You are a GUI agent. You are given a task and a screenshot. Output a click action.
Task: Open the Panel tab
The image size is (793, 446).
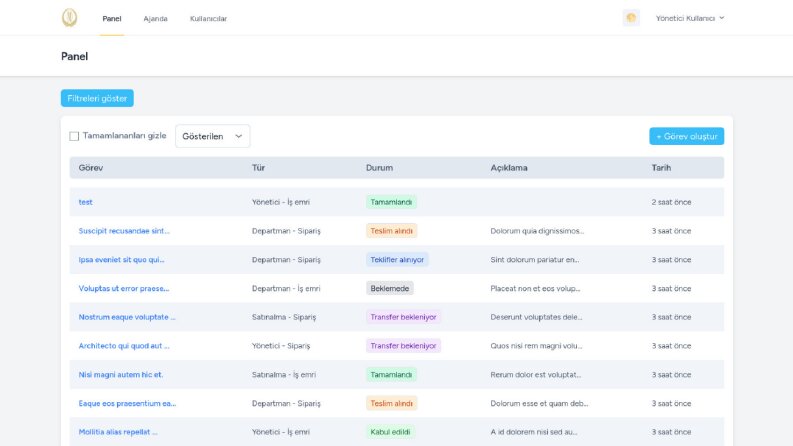pyautogui.click(x=112, y=19)
